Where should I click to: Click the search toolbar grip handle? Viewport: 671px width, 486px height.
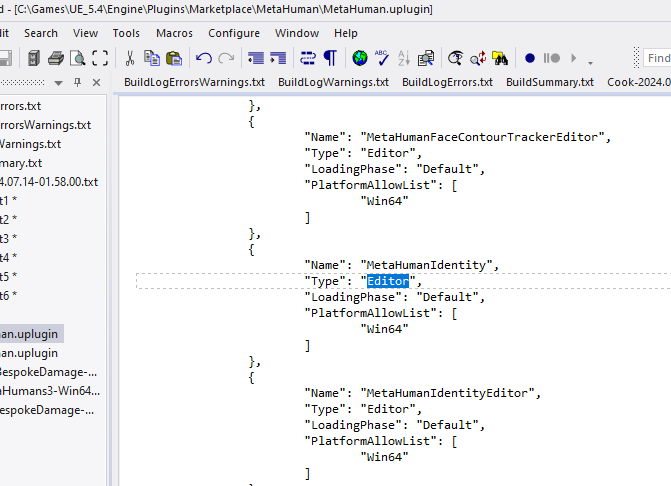[x=636, y=58]
